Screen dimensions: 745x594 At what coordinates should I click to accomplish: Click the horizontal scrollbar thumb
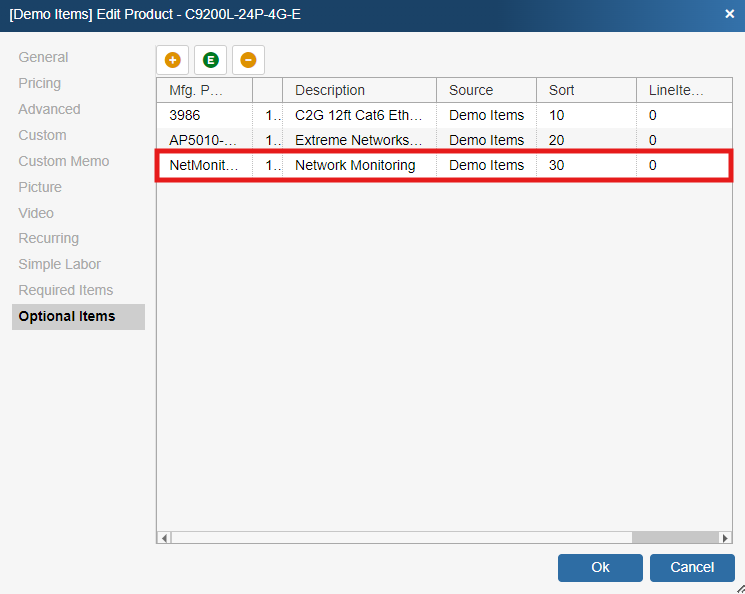(400, 538)
